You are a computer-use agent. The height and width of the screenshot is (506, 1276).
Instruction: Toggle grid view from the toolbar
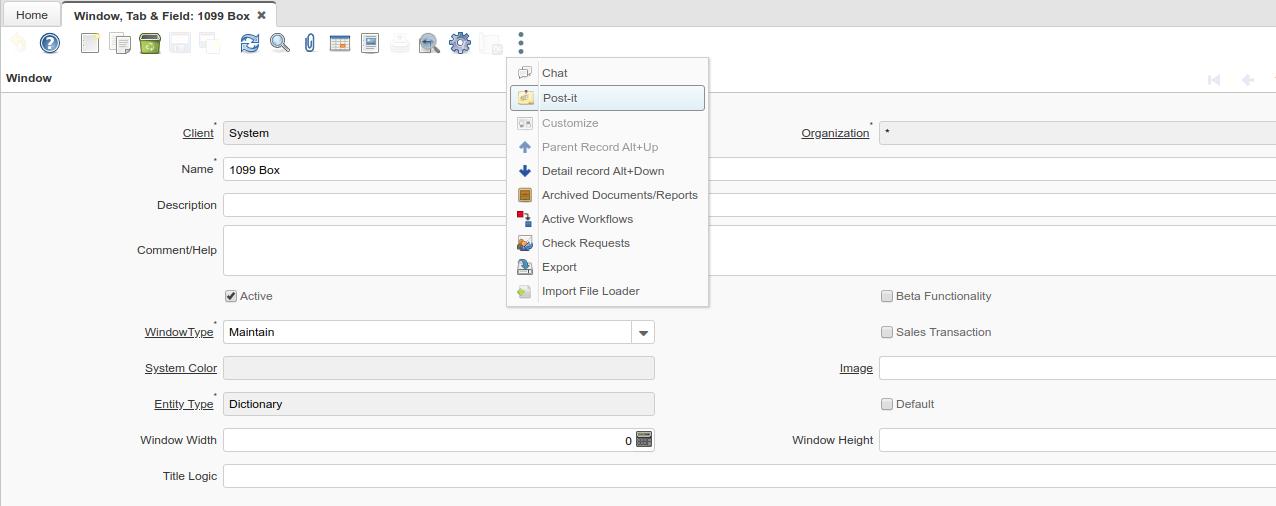(x=340, y=43)
